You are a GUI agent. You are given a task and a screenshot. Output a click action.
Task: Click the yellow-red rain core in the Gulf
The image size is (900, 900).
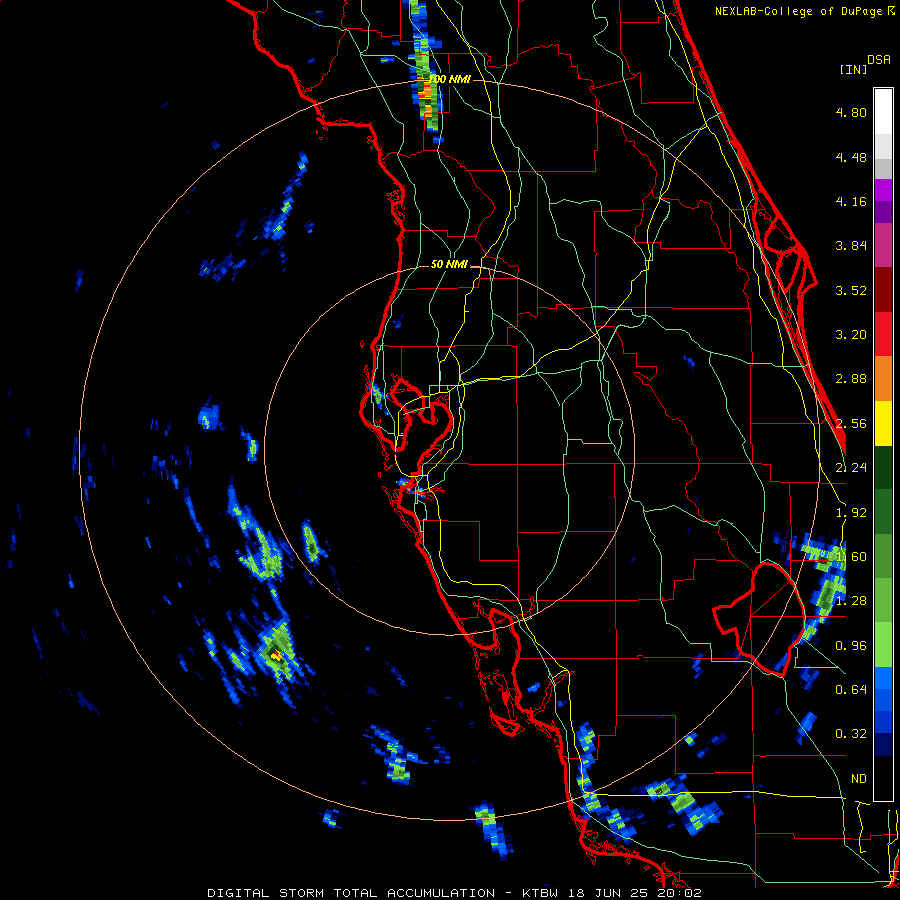[x=276, y=655]
